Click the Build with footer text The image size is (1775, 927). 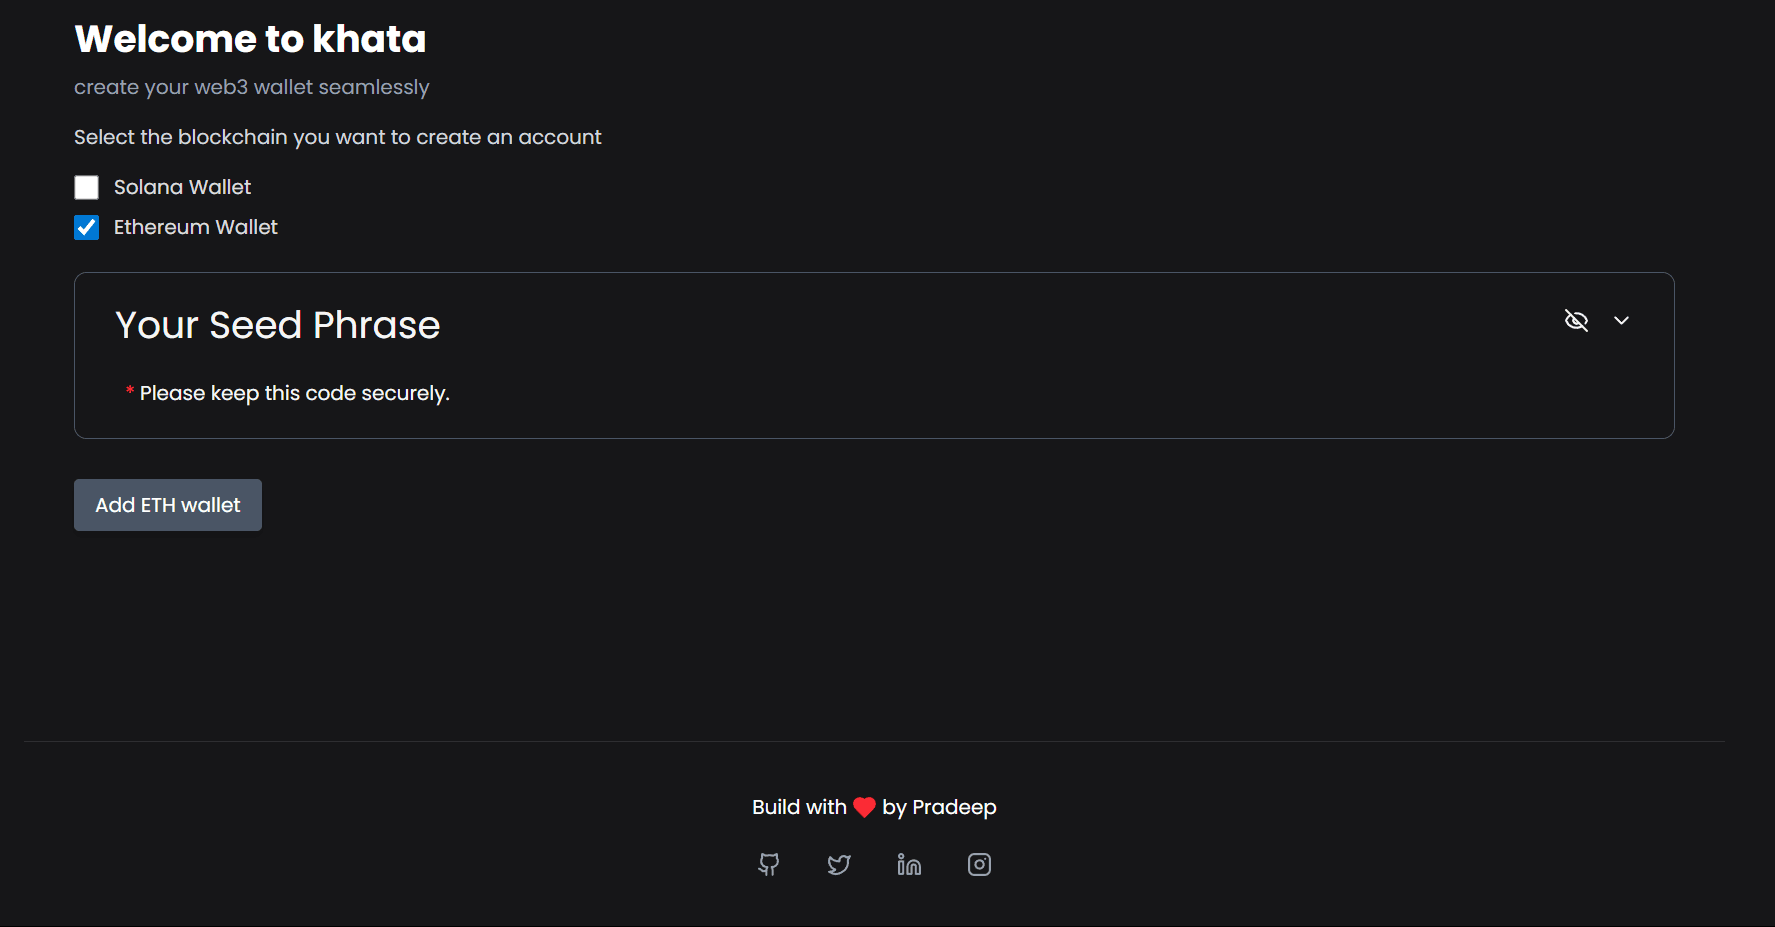tap(799, 807)
